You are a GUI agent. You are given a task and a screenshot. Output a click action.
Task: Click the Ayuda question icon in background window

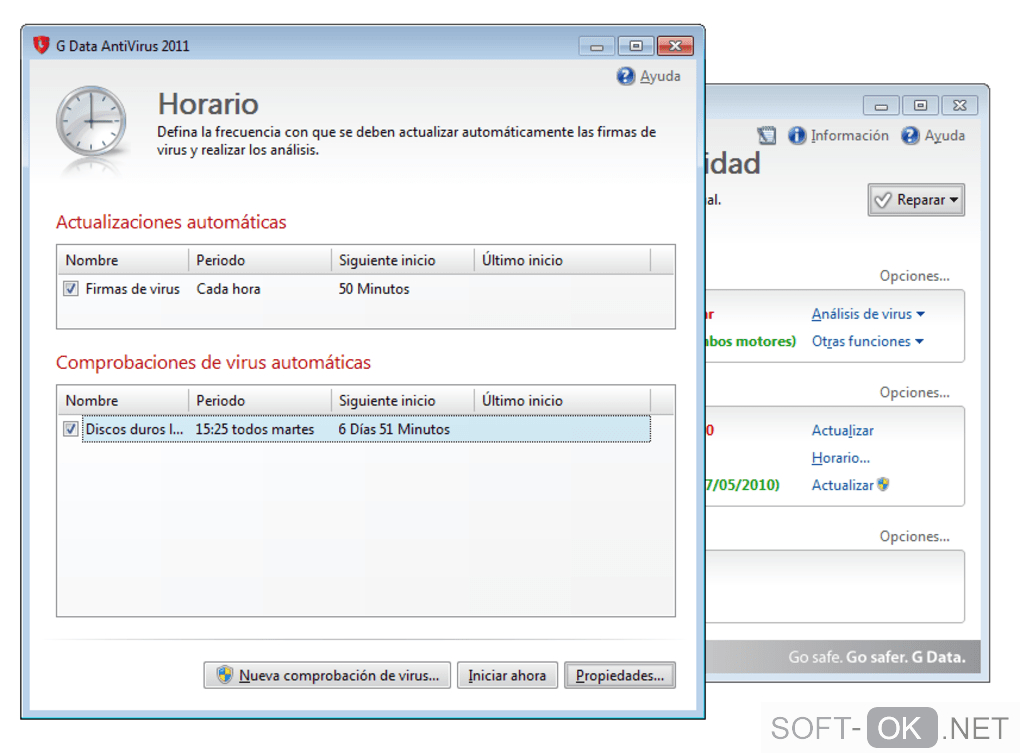click(910, 135)
